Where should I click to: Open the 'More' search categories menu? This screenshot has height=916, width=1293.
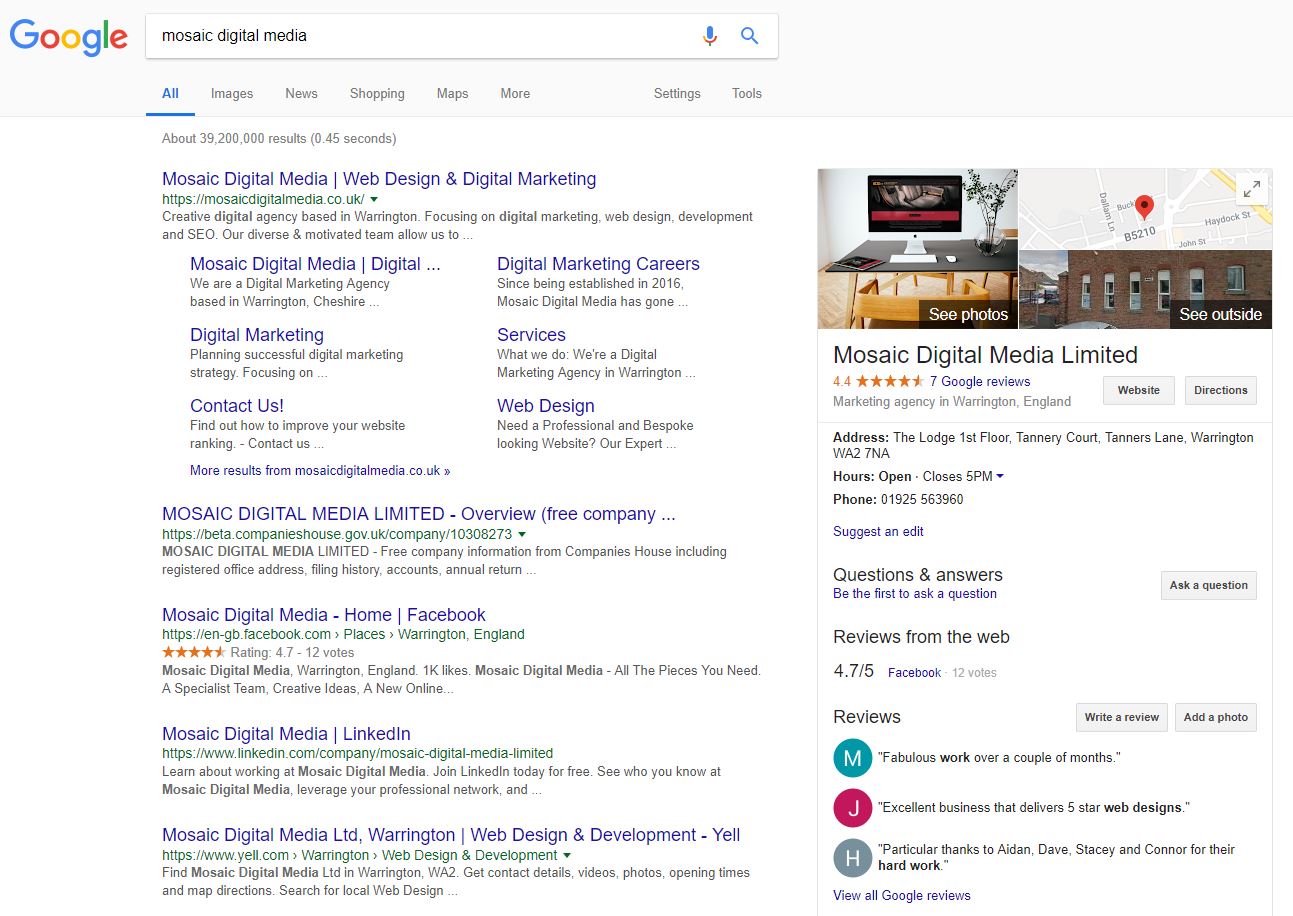point(515,93)
